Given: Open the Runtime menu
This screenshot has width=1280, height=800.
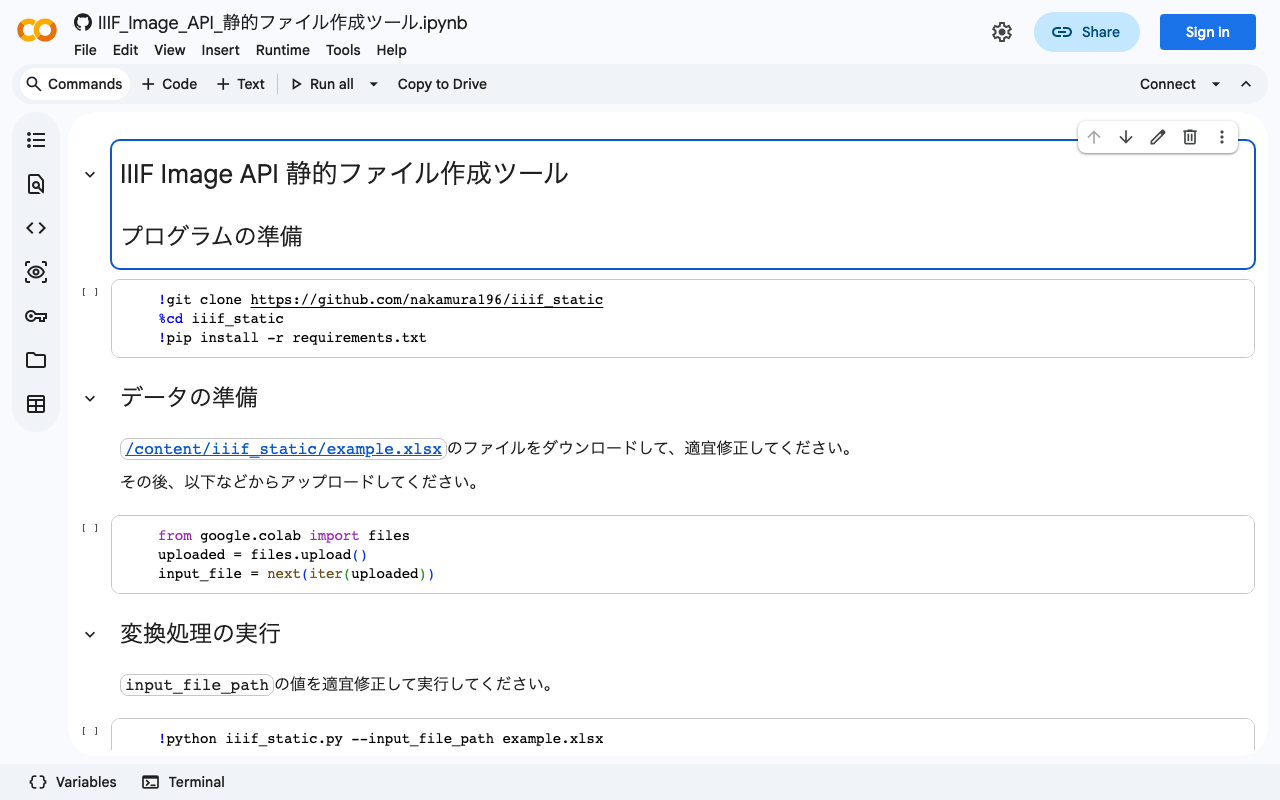Looking at the screenshot, I should [282, 50].
